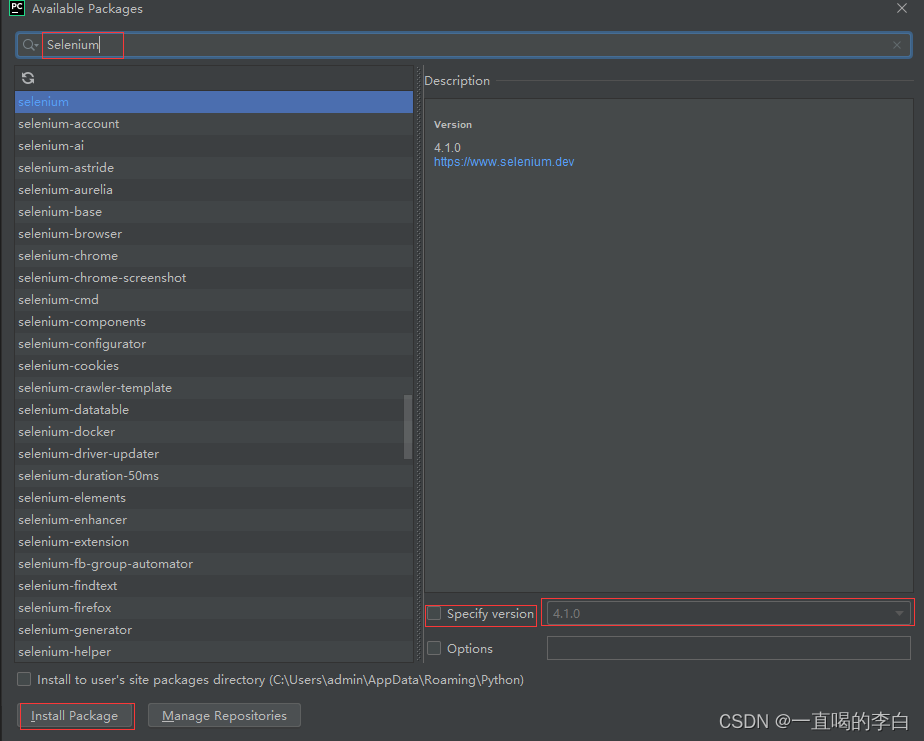924x741 pixels.
Task: Focus the Selenium search input field
Action: click(466, 45)
